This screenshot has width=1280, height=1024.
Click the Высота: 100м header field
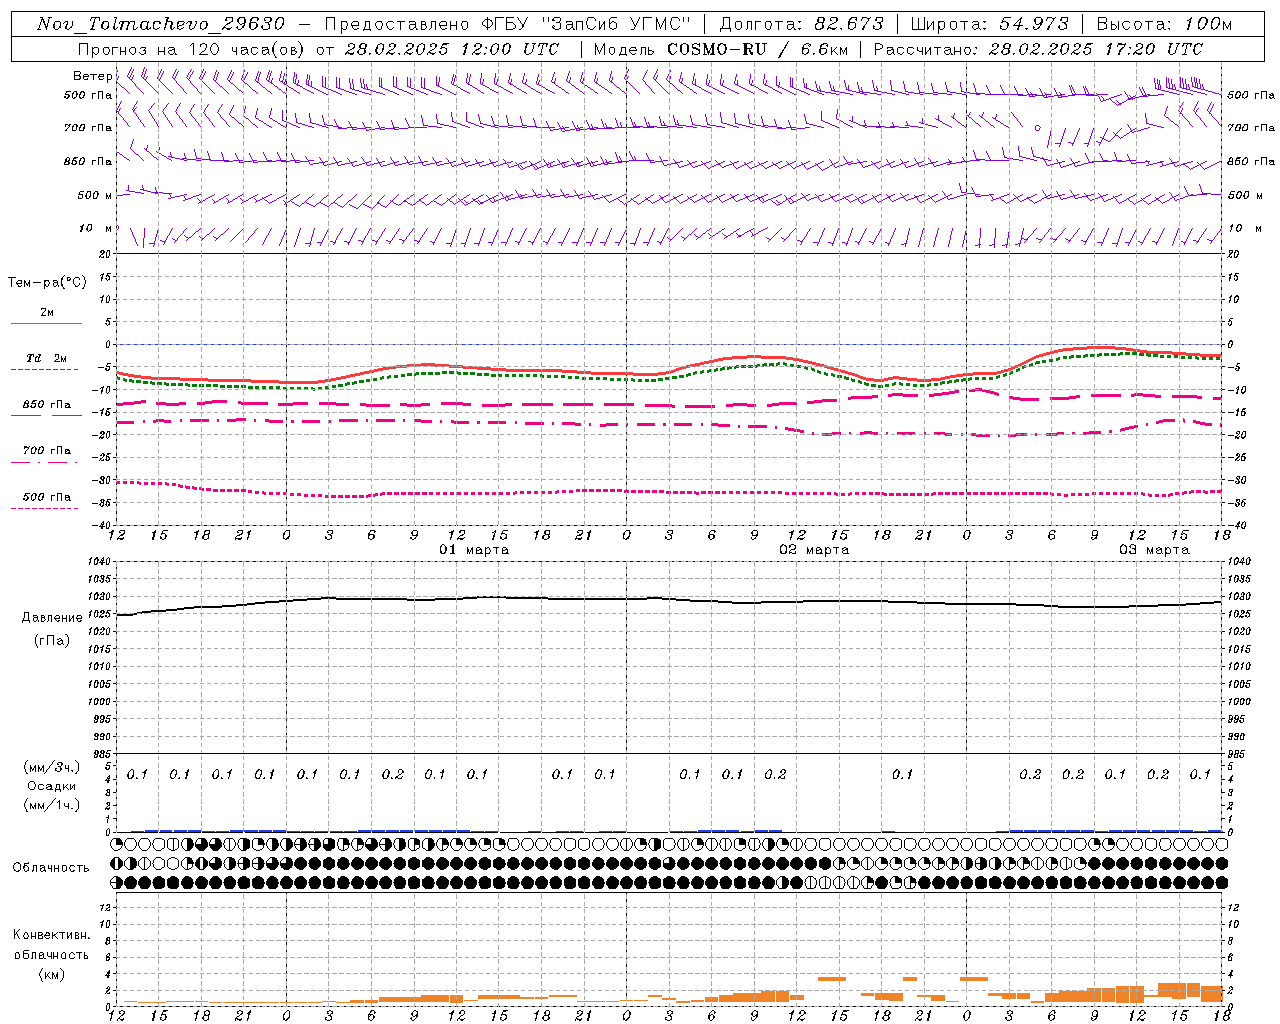coord(1165,24)
